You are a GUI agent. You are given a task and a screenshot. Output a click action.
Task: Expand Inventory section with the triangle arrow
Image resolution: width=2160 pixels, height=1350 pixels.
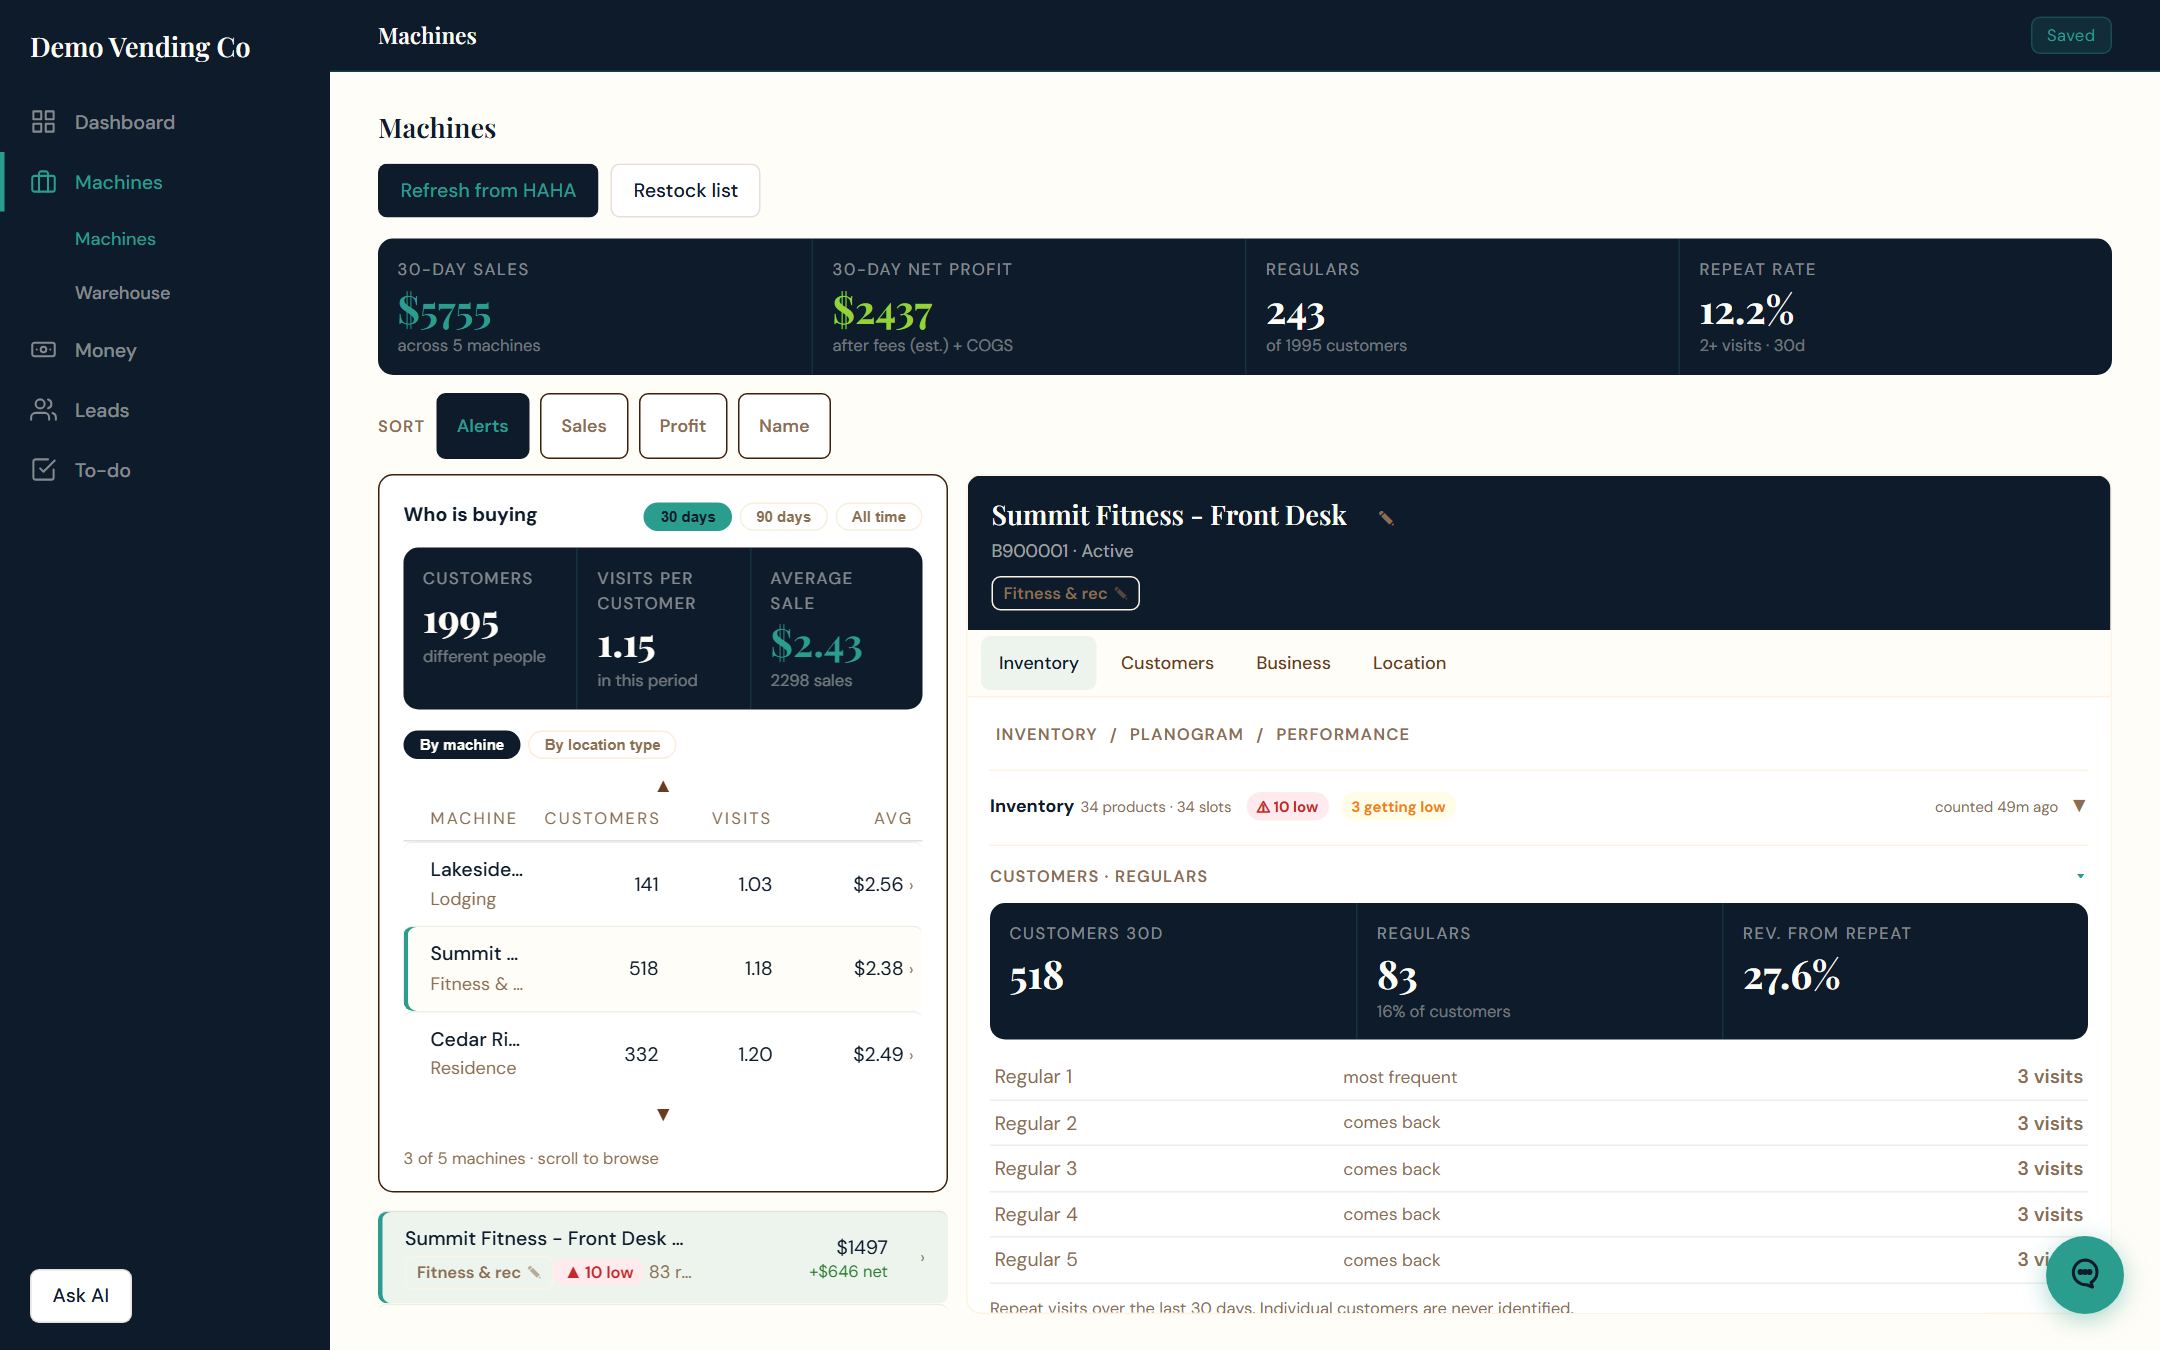pyautogui.click(x=2079, y=806)
